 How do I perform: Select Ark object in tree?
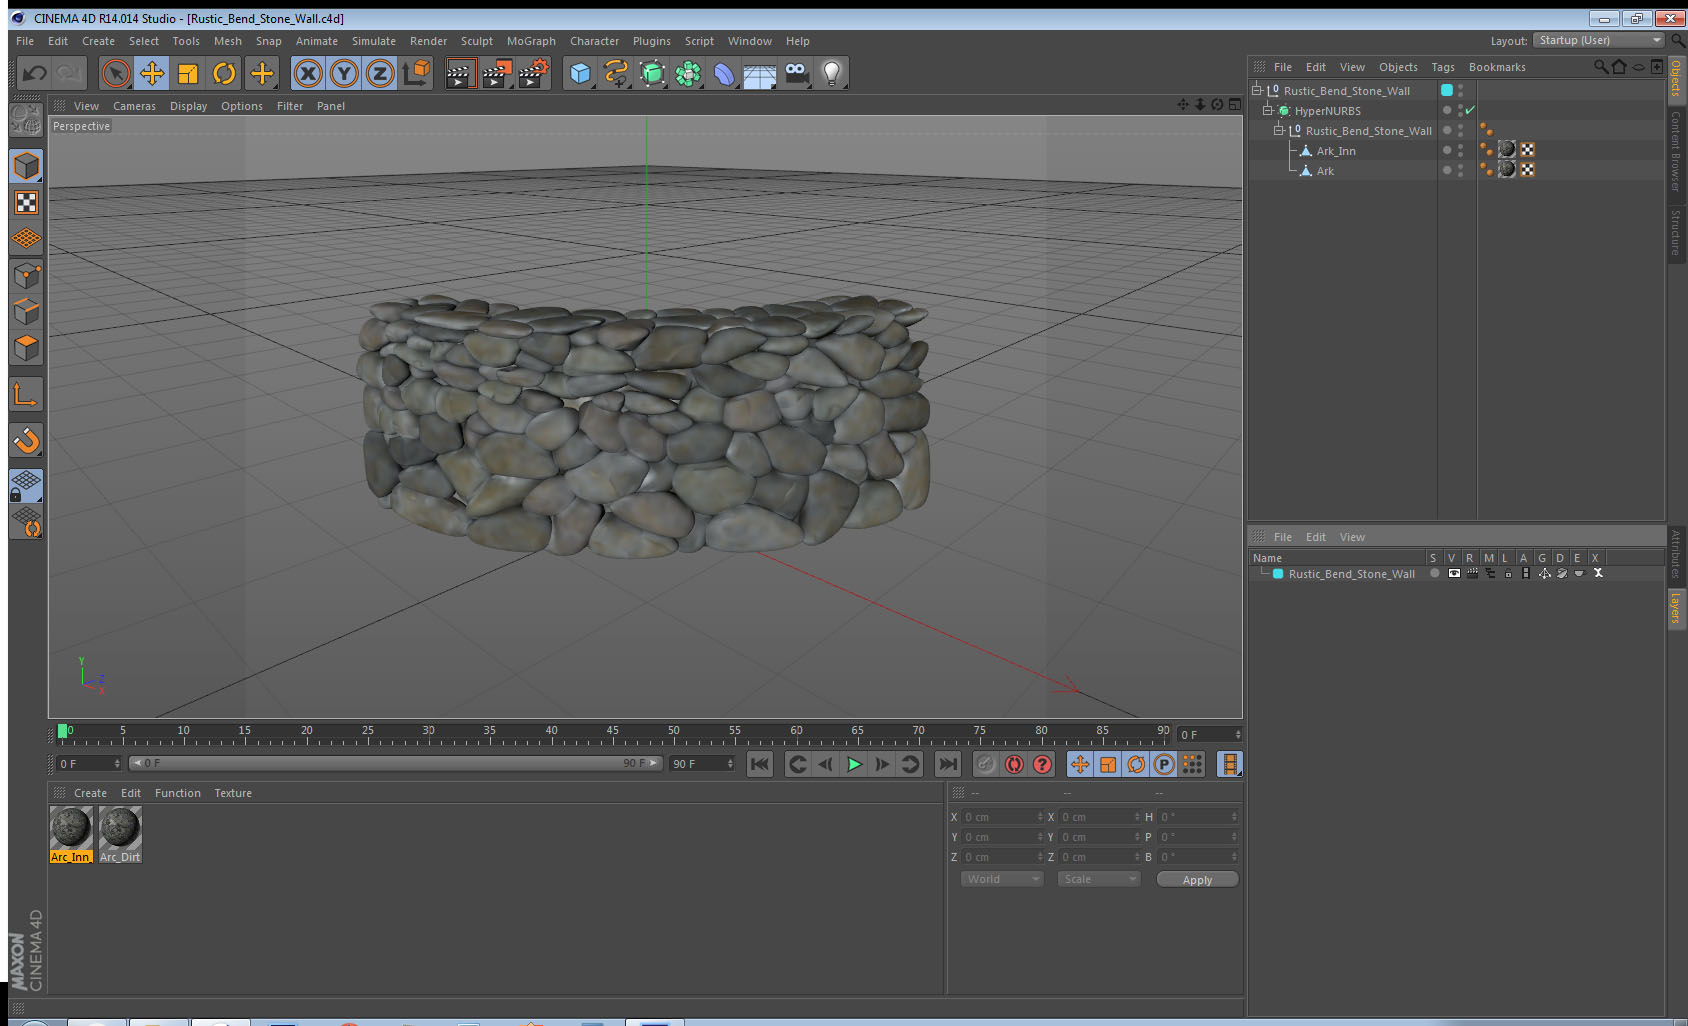pos(1325,171)
